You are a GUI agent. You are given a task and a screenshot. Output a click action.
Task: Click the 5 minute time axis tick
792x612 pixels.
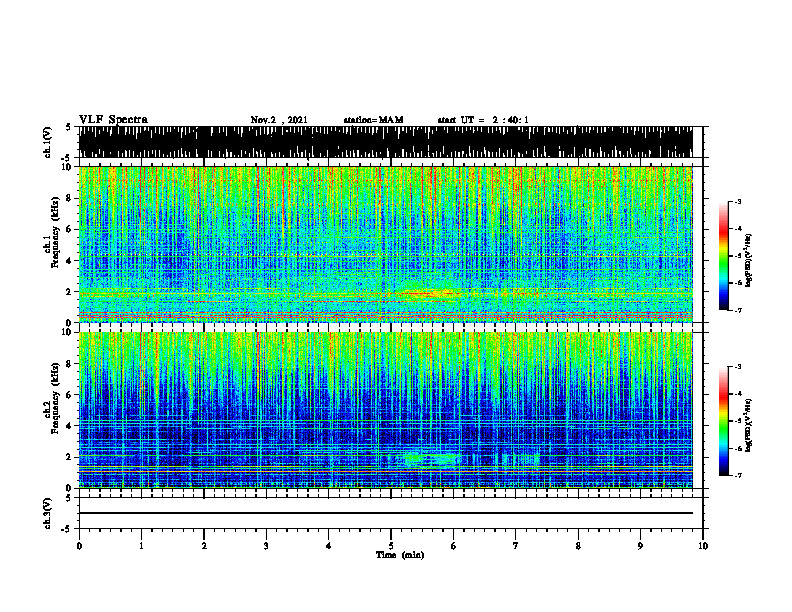click(x=391, y=546)
